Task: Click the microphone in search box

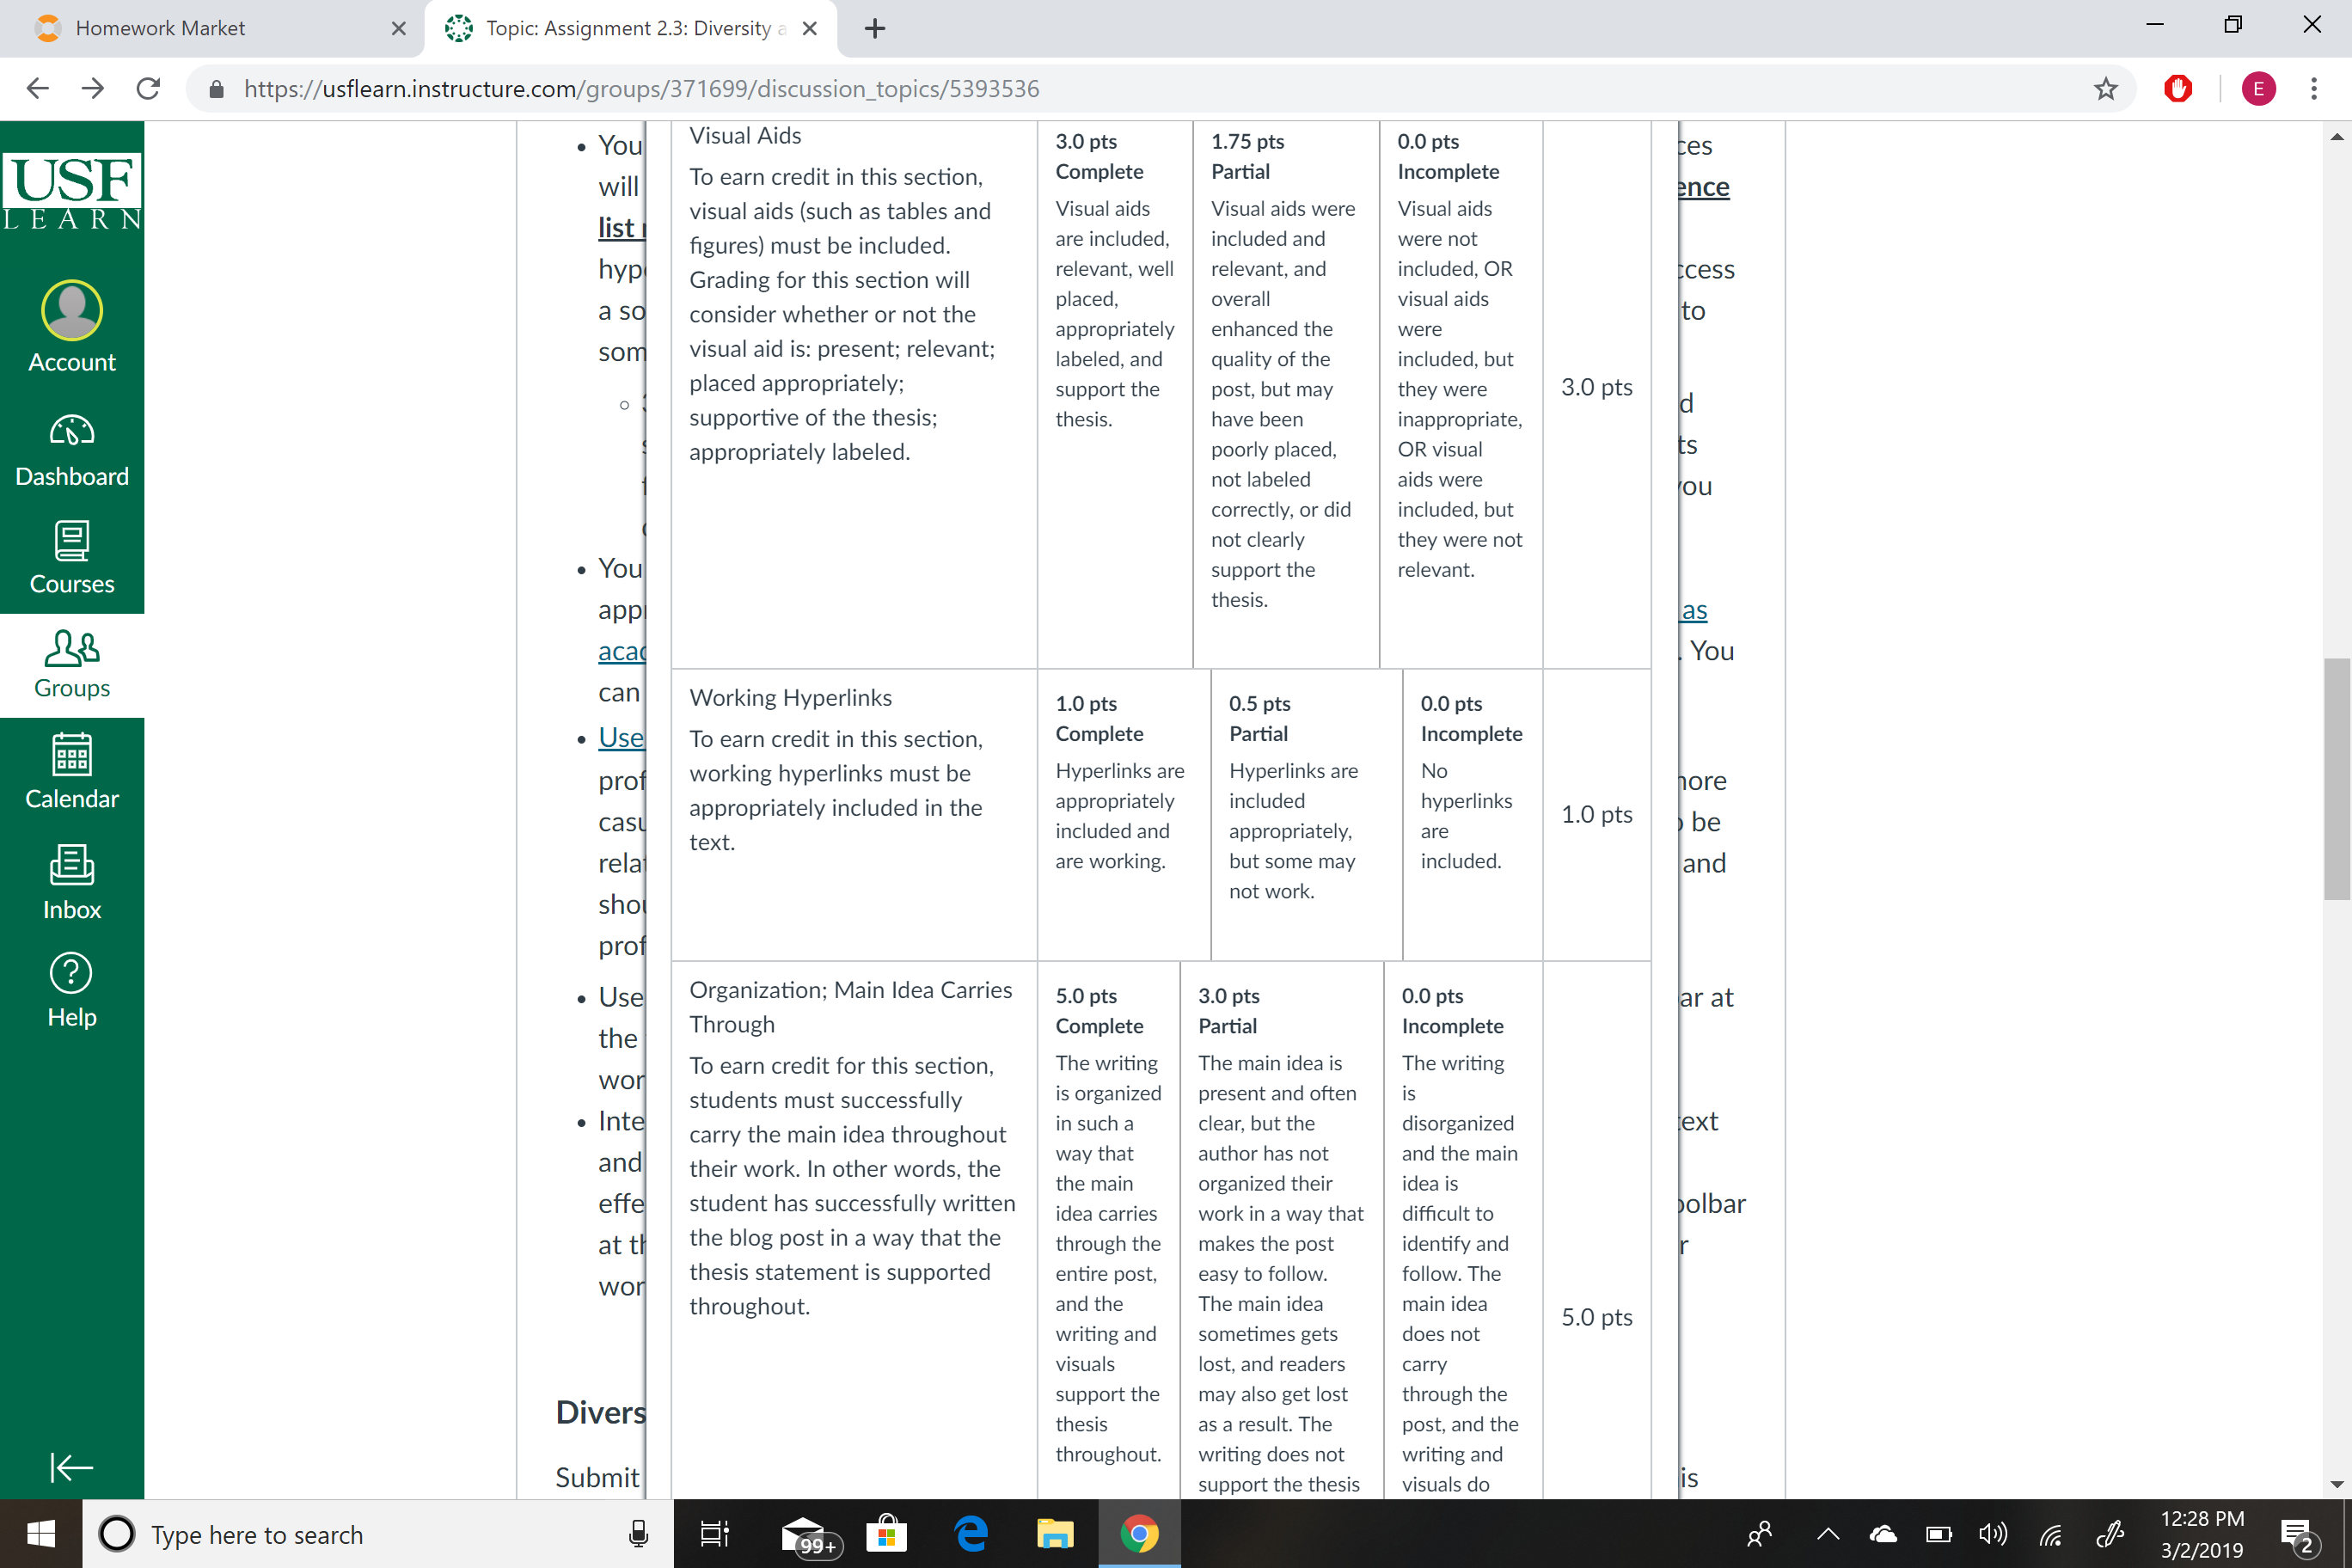Action: coord(638,1534)
